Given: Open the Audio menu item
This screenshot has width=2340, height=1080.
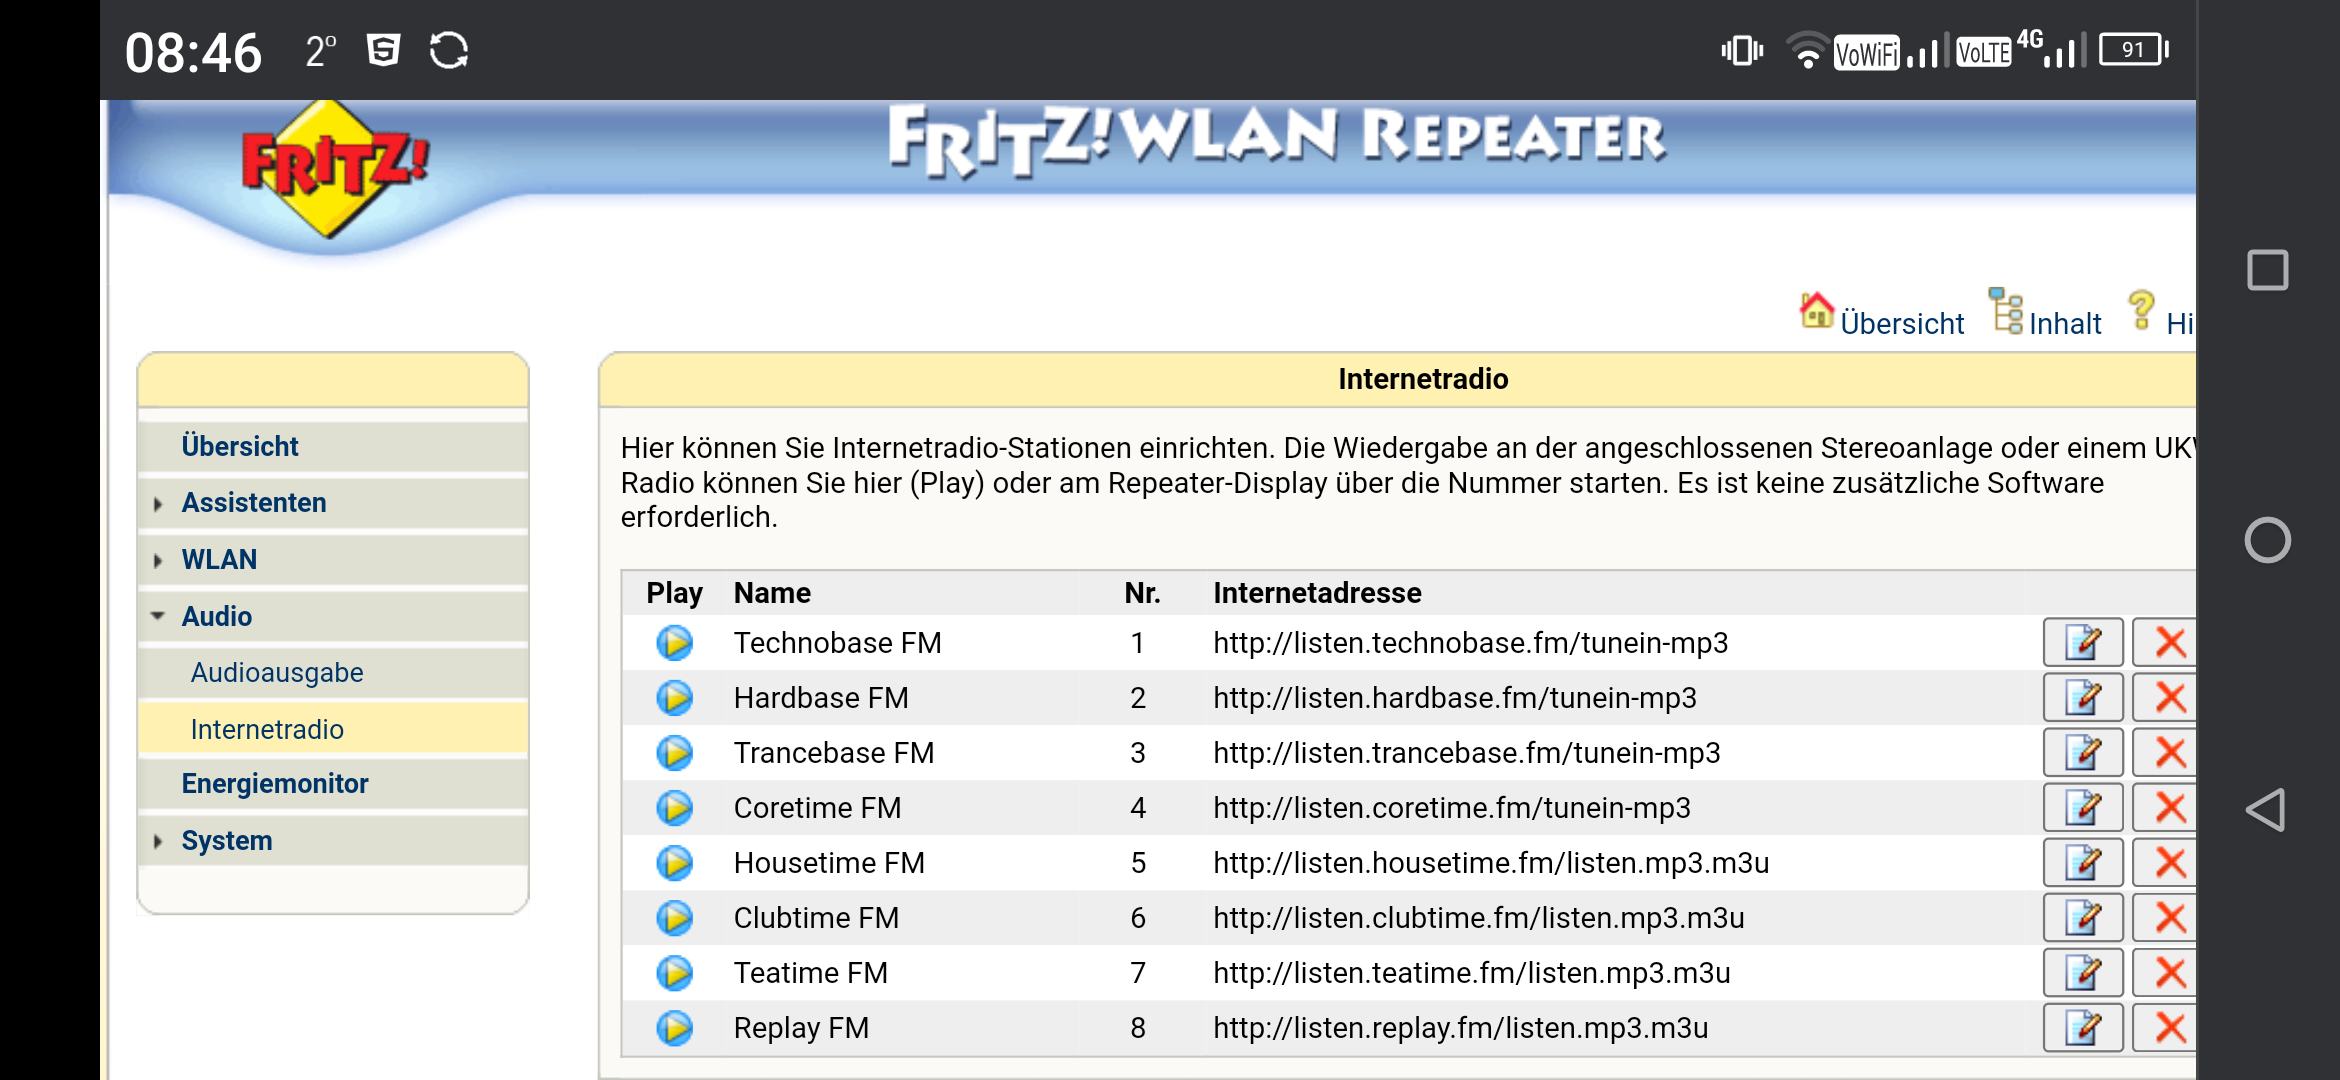Looking at the screenshot, I should [216, 617].
